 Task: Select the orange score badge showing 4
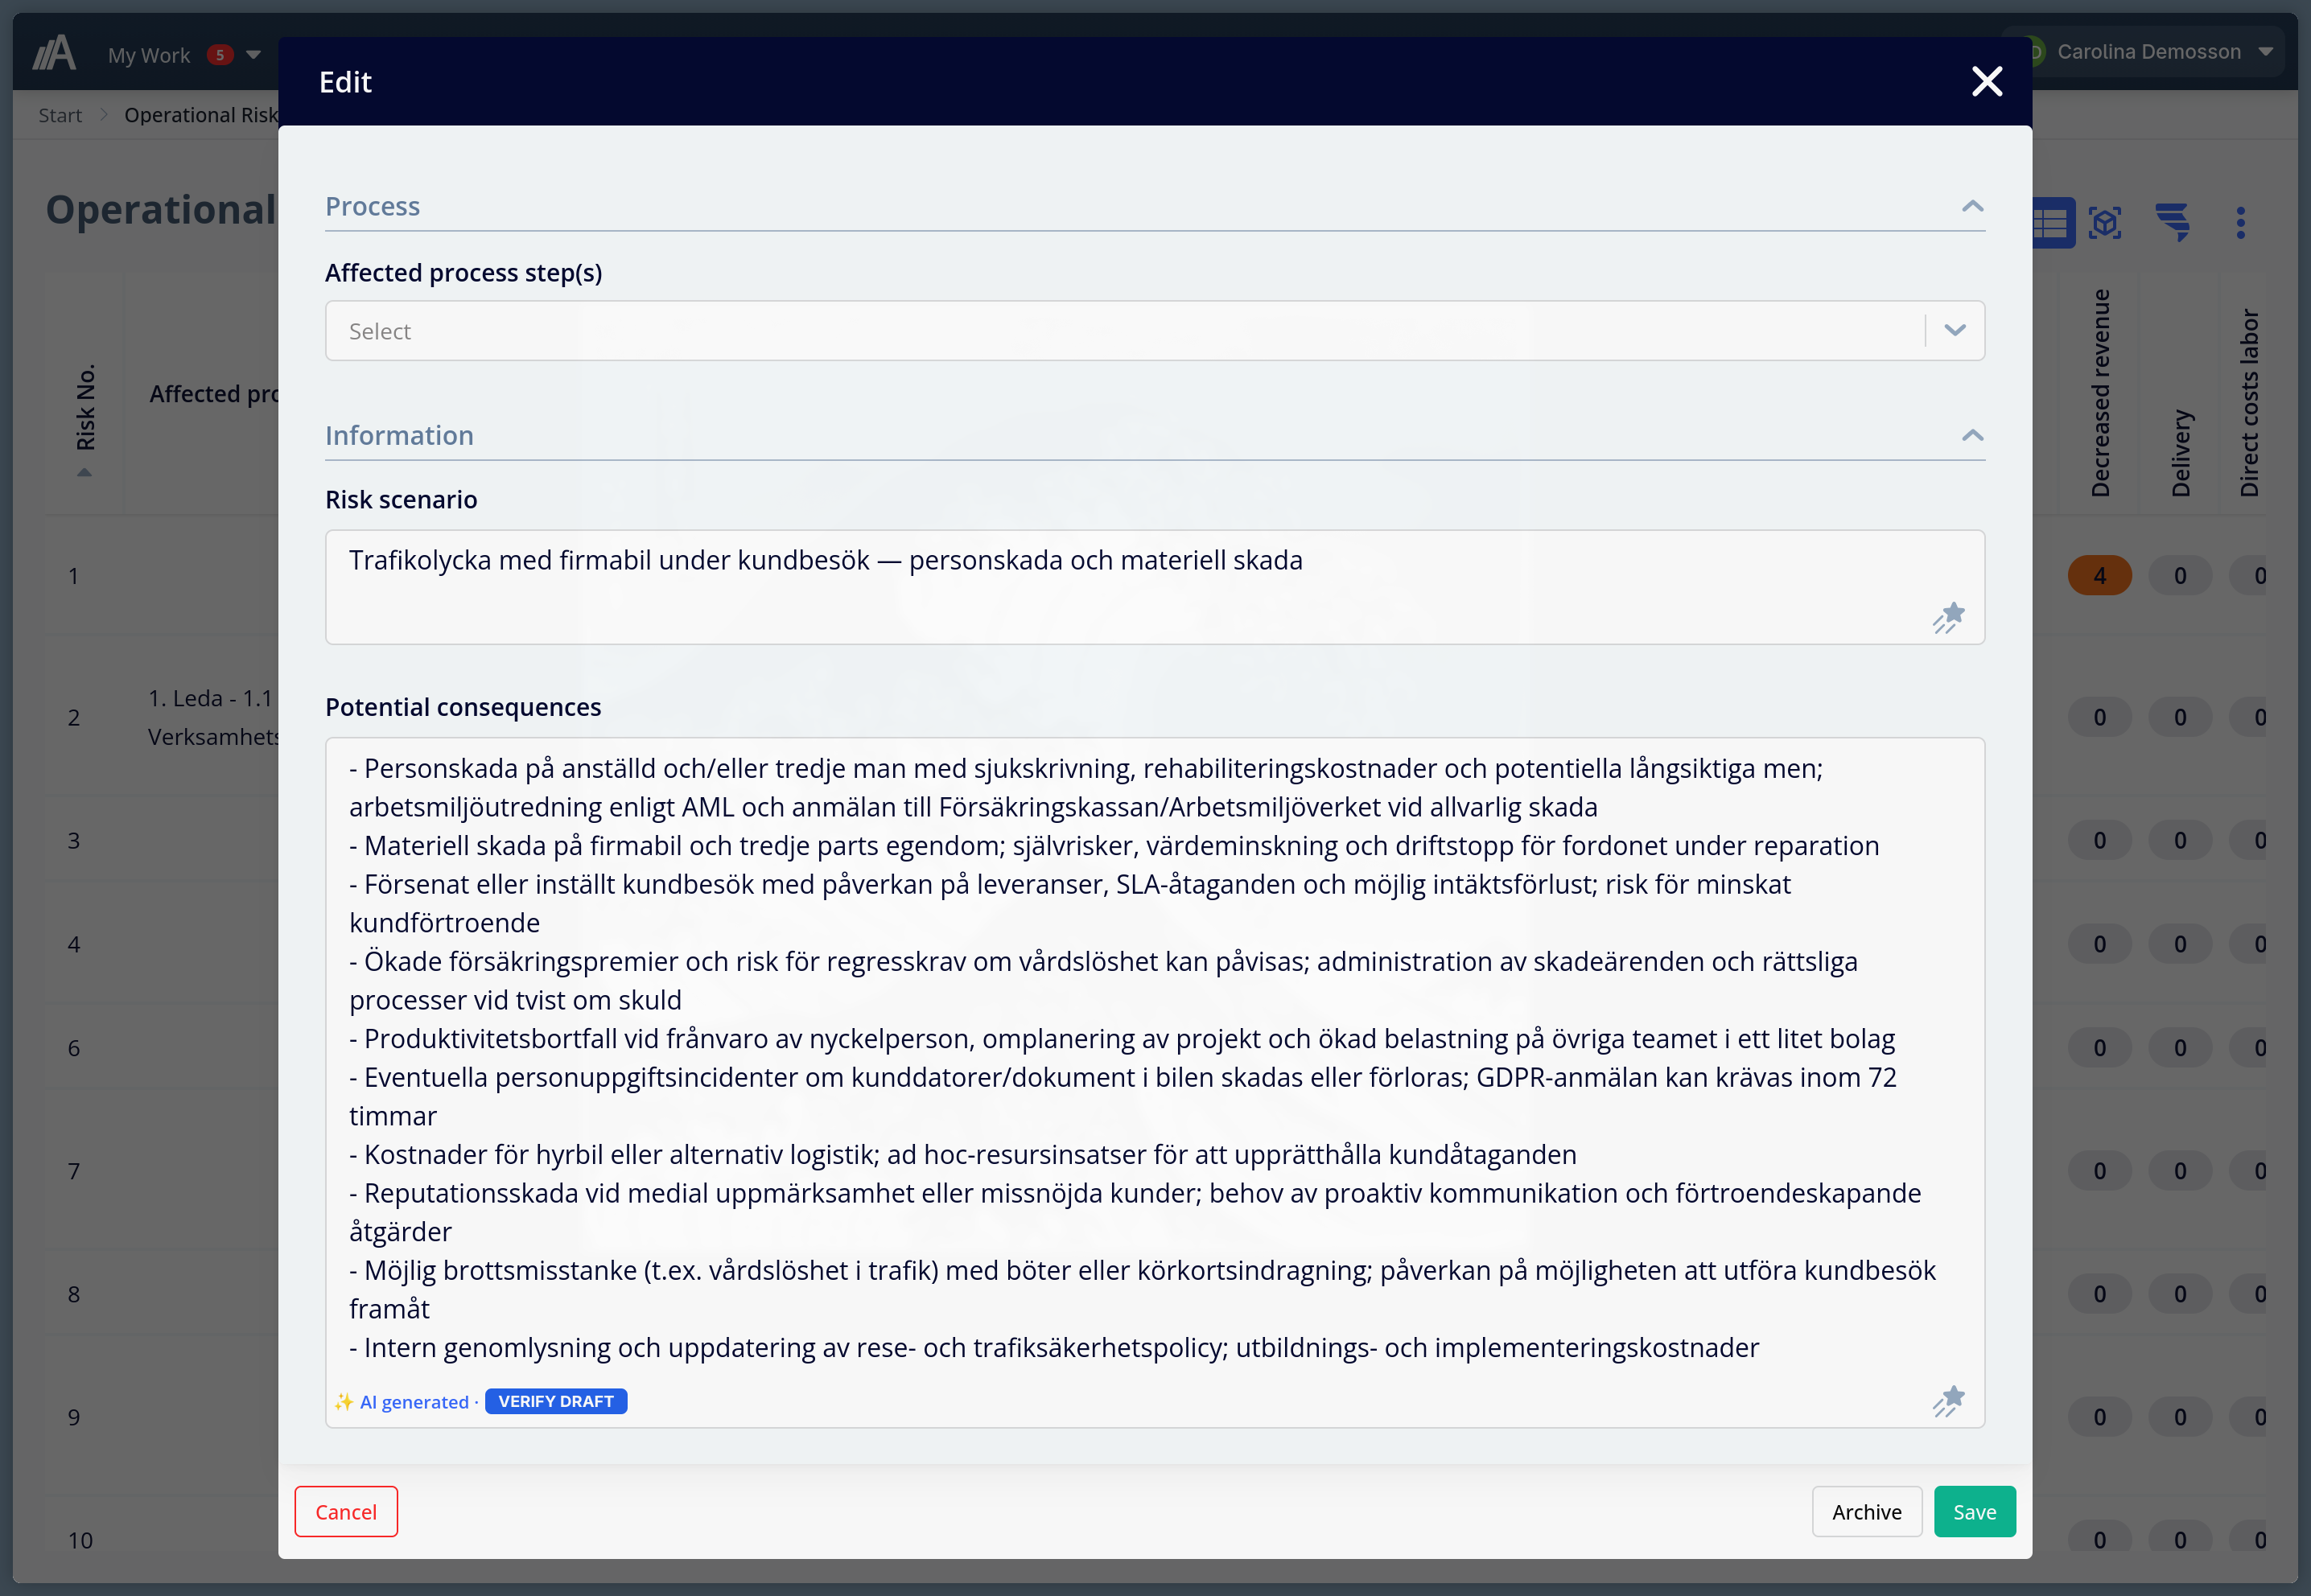pos(2100,575)
